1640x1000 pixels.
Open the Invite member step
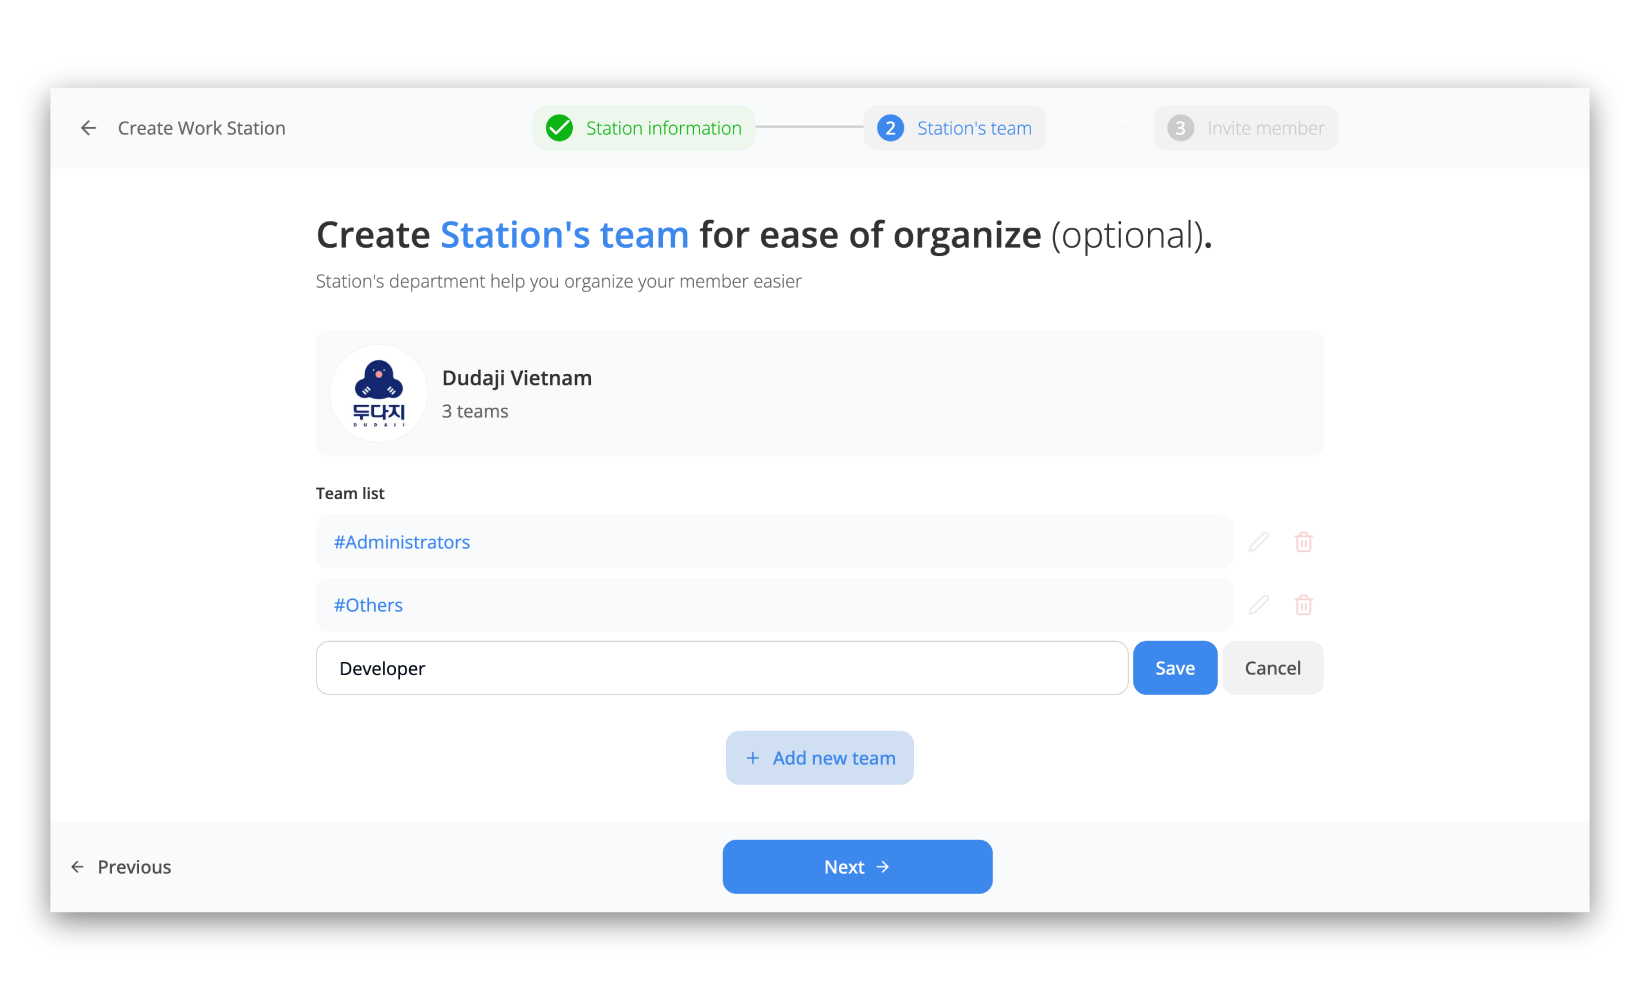[x=1265, y=128]
